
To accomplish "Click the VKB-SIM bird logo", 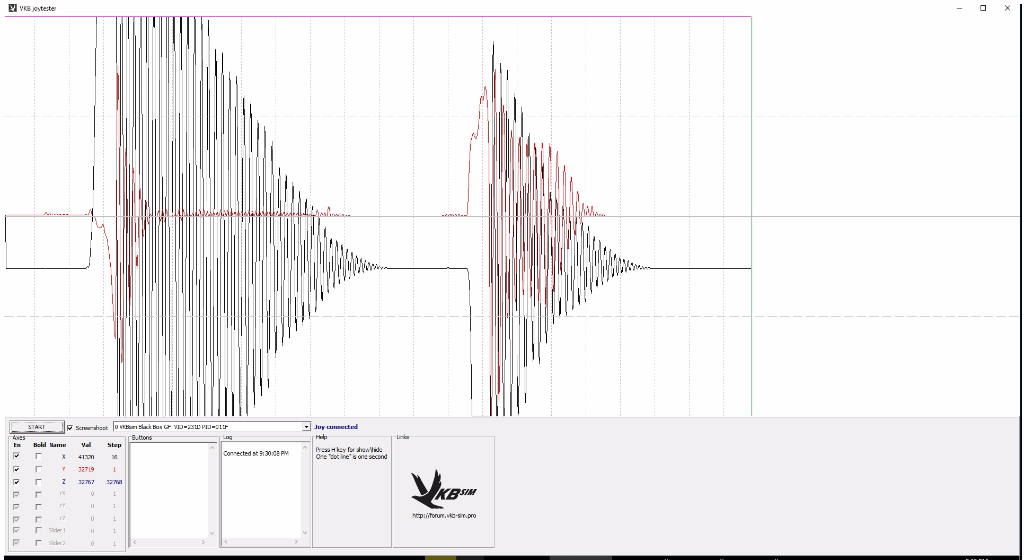I will tap(443, 487).
